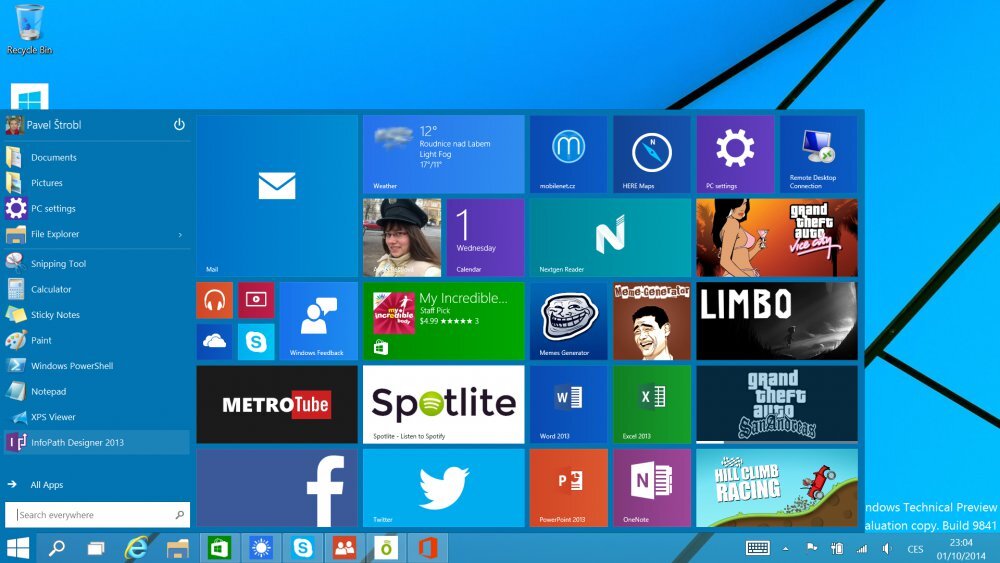Screen dimensions: 1000x563
Task: Launch the Memes Generator trollface tile
Action: tap(568, 321)
